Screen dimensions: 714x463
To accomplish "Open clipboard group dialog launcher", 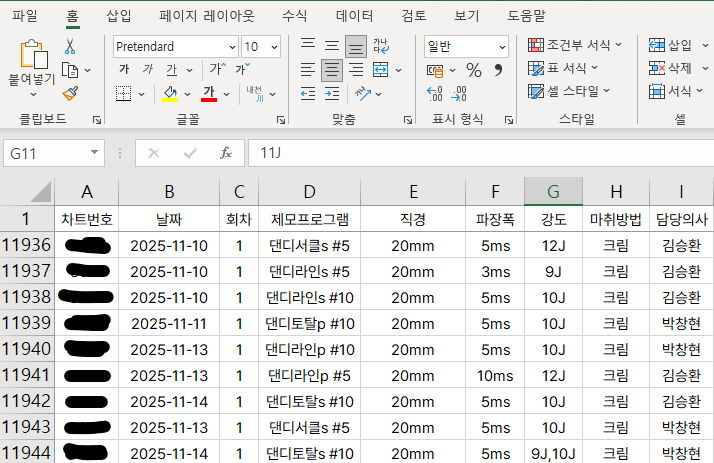I will point(97,120).
